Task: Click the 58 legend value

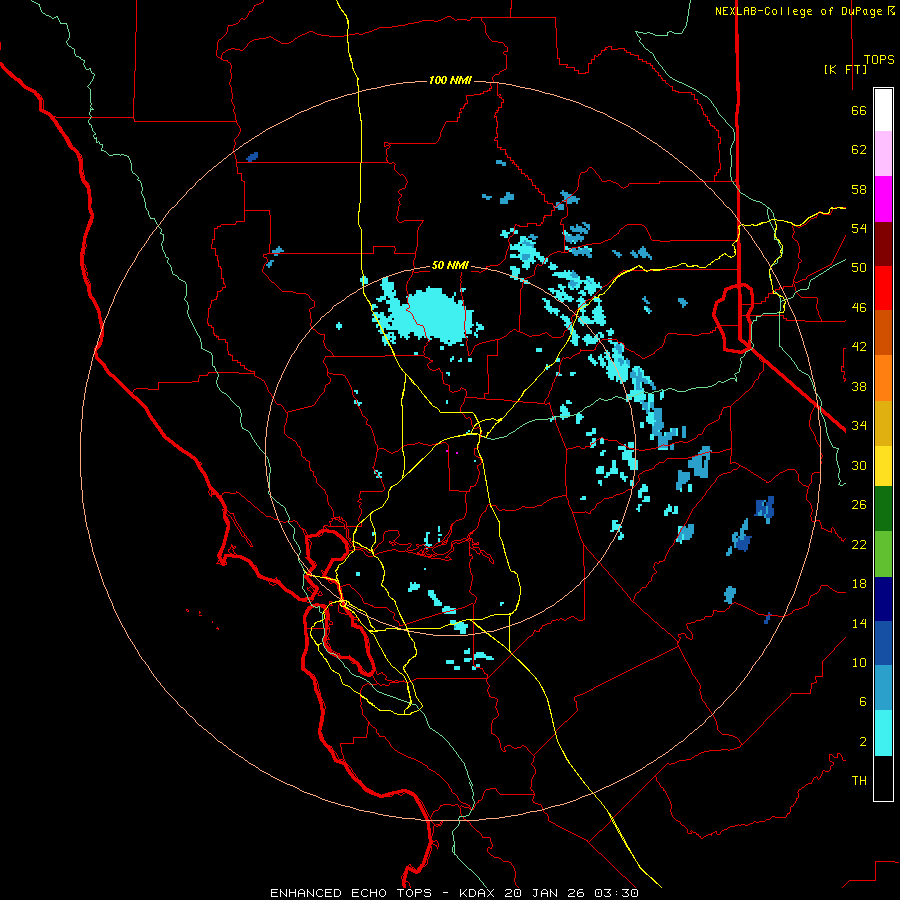Action: 859,189
